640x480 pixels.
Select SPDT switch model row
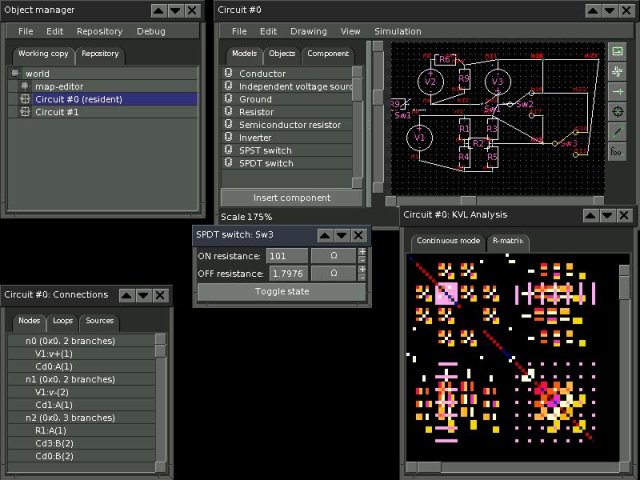(x=287, y=163)
